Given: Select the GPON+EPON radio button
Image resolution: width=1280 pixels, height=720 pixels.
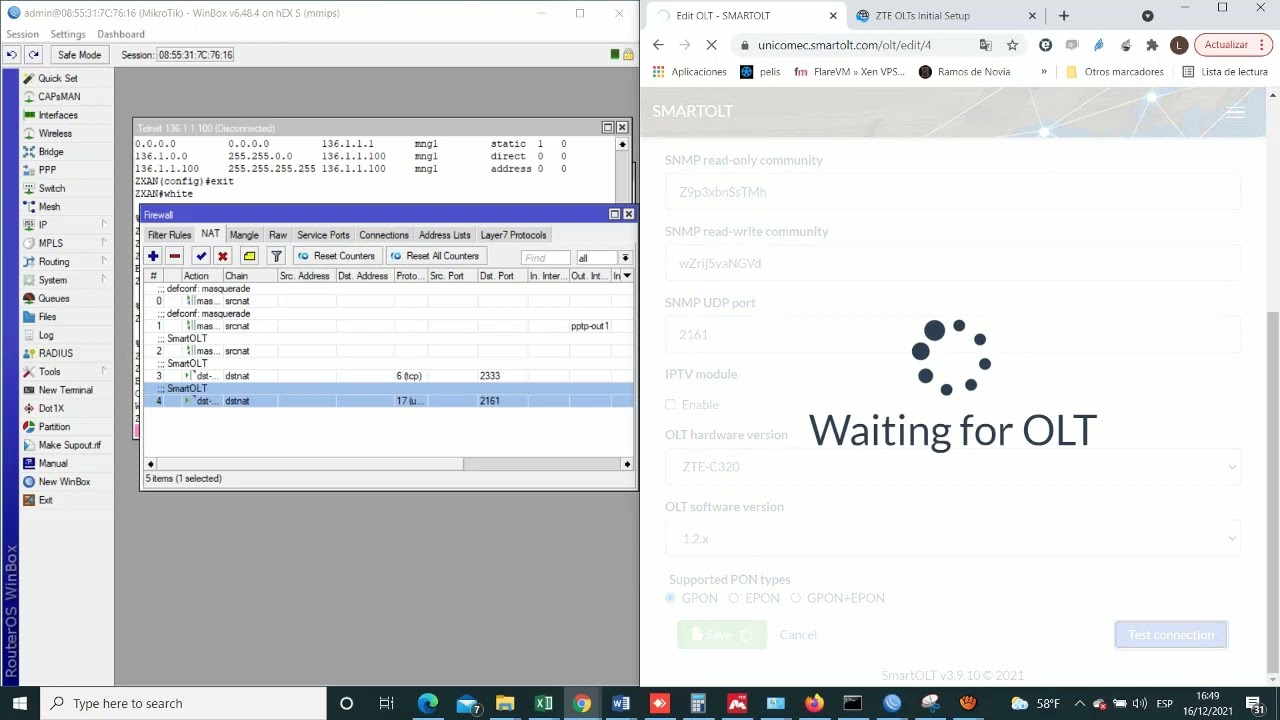Looking at the screenshot, I should pyautogui.click(x=796, y=598).
